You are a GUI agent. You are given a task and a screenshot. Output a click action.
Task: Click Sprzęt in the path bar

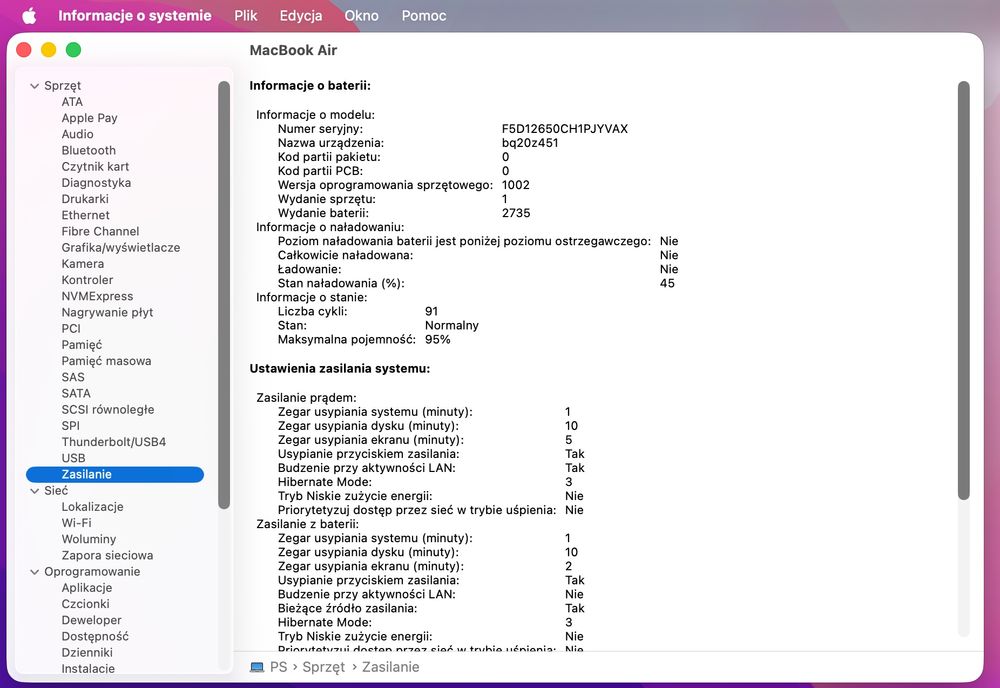pos(323,667)
